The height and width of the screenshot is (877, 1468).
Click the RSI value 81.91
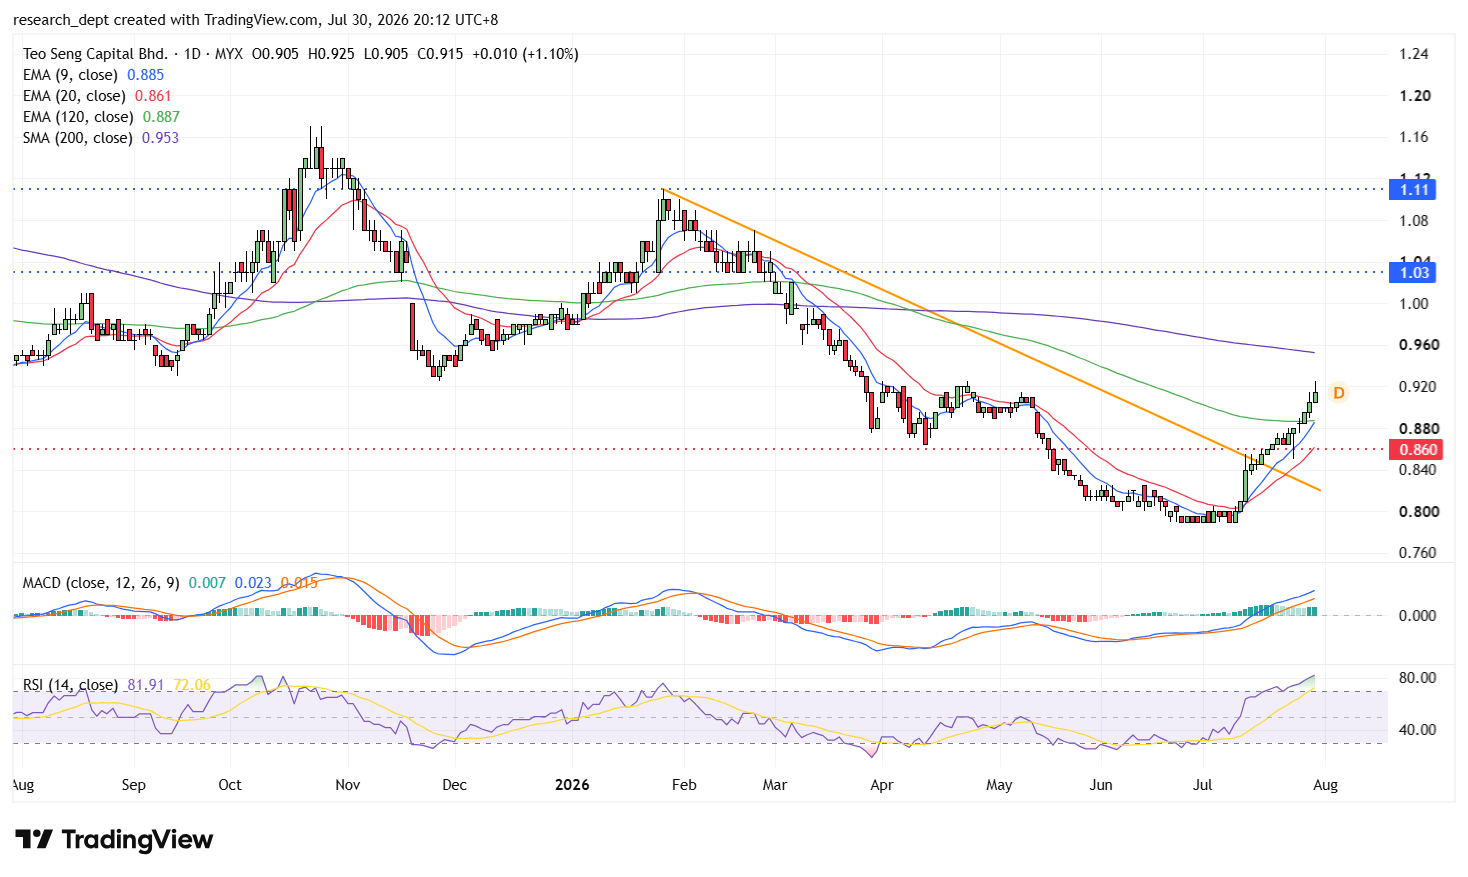pyautogui.click(x=146, y=685)
